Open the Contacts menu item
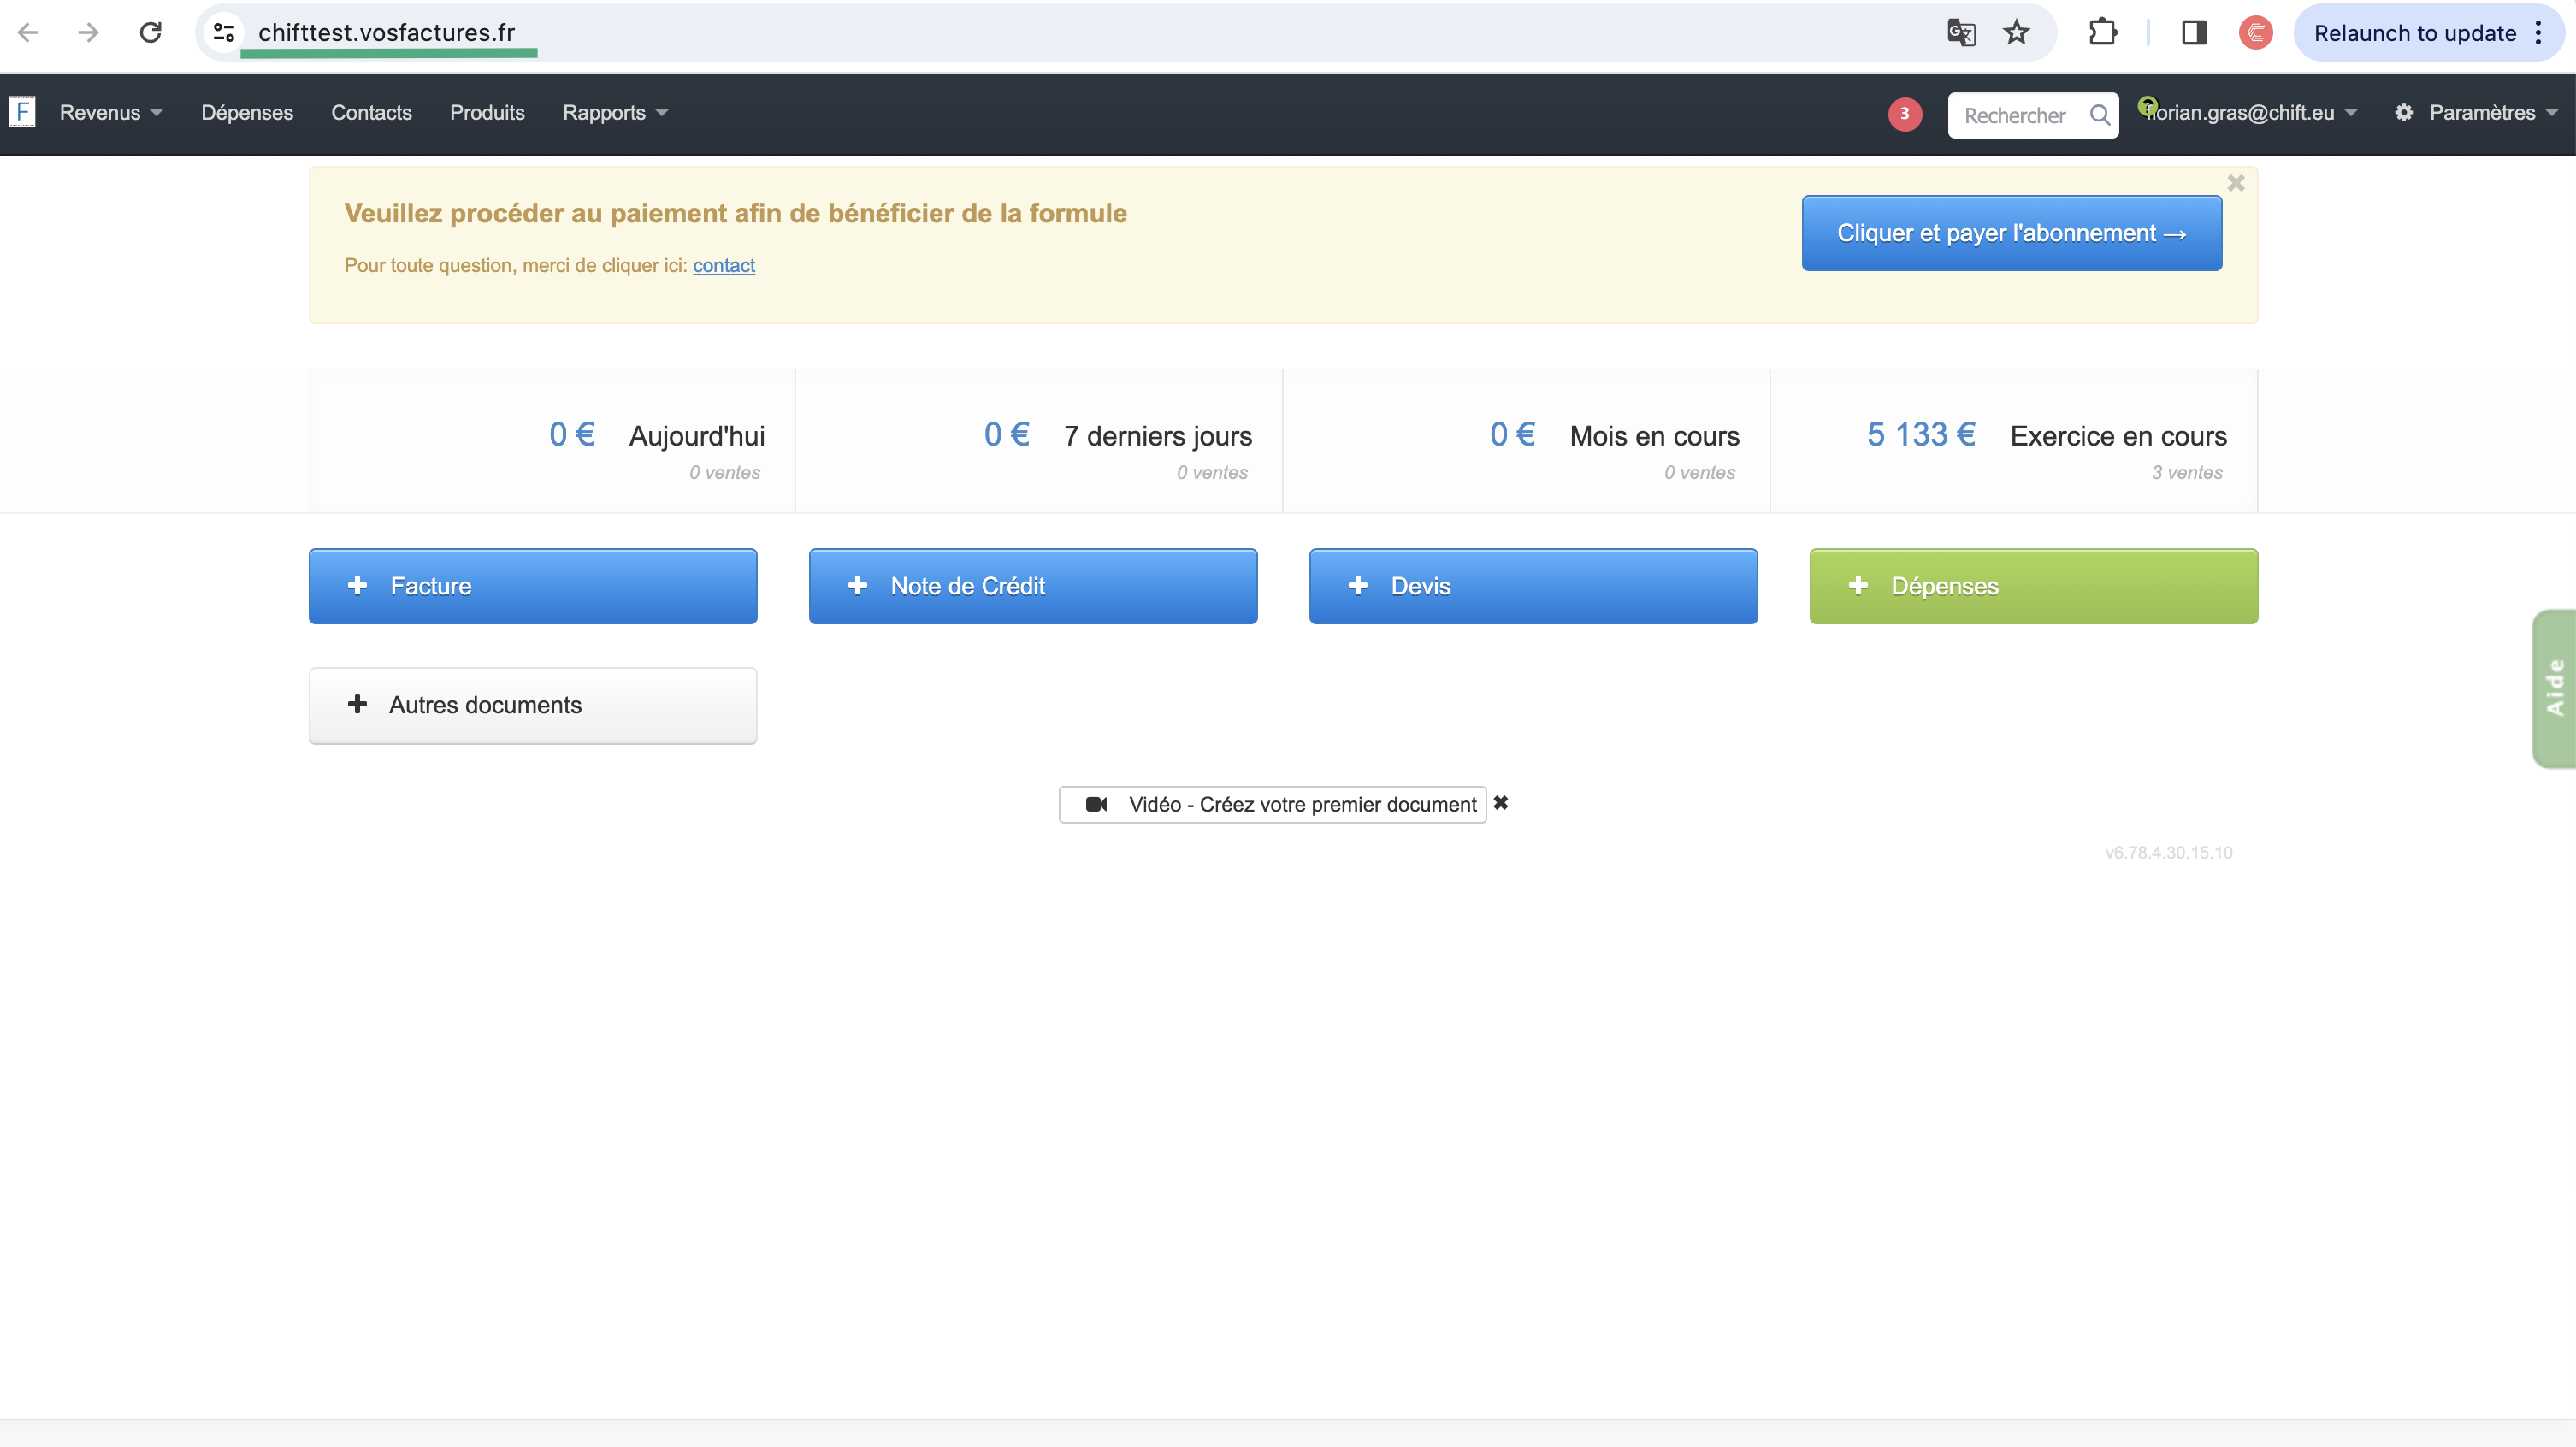The width and height of the screenshot is (2576, 1447). point(371,113)
